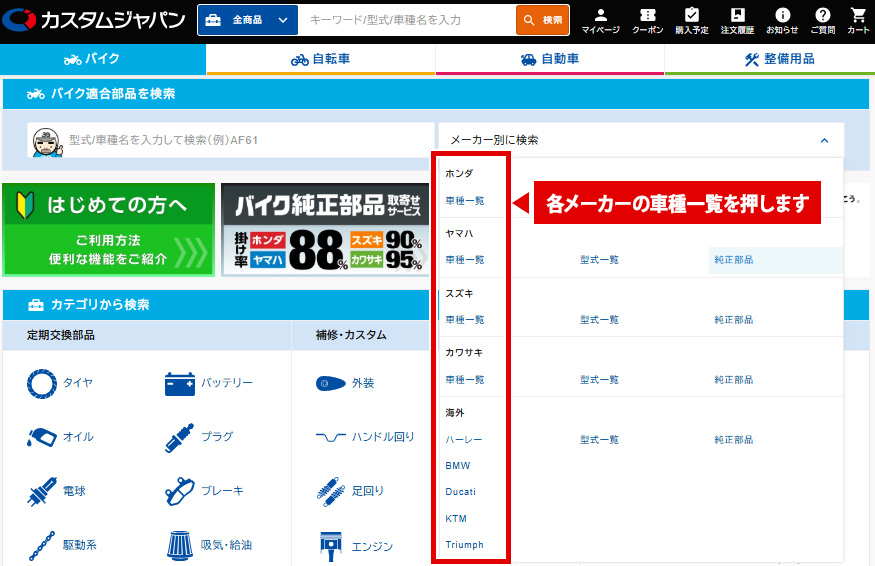Open Yamaha 車種一覧 link
The image size is (875, 566).
pyautogui.click(x=465, y=260)
